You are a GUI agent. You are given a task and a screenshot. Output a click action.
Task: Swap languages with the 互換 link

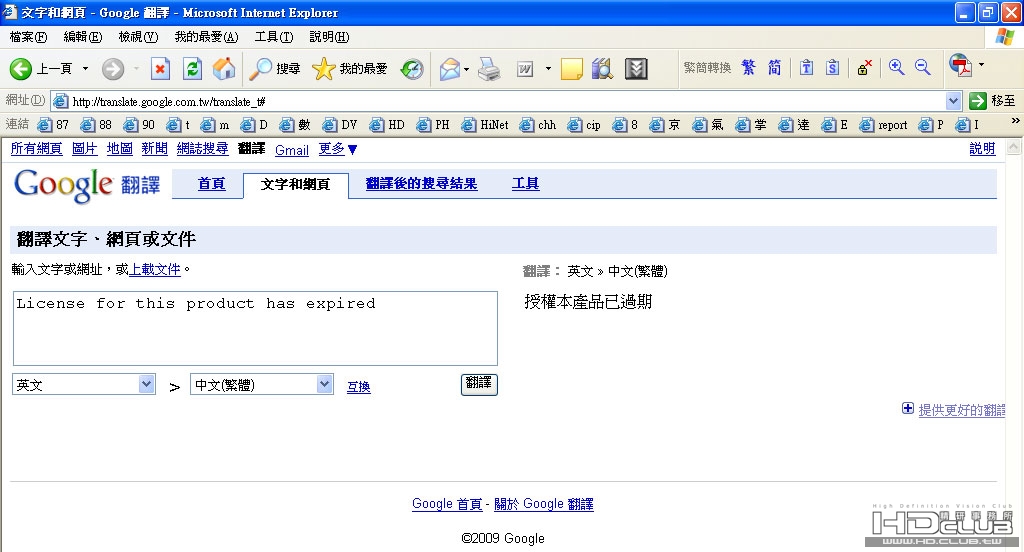click(x=359, y=387)
